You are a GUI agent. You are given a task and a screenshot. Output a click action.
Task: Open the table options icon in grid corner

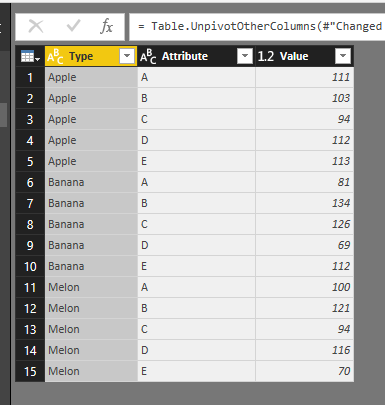point(30,56)
